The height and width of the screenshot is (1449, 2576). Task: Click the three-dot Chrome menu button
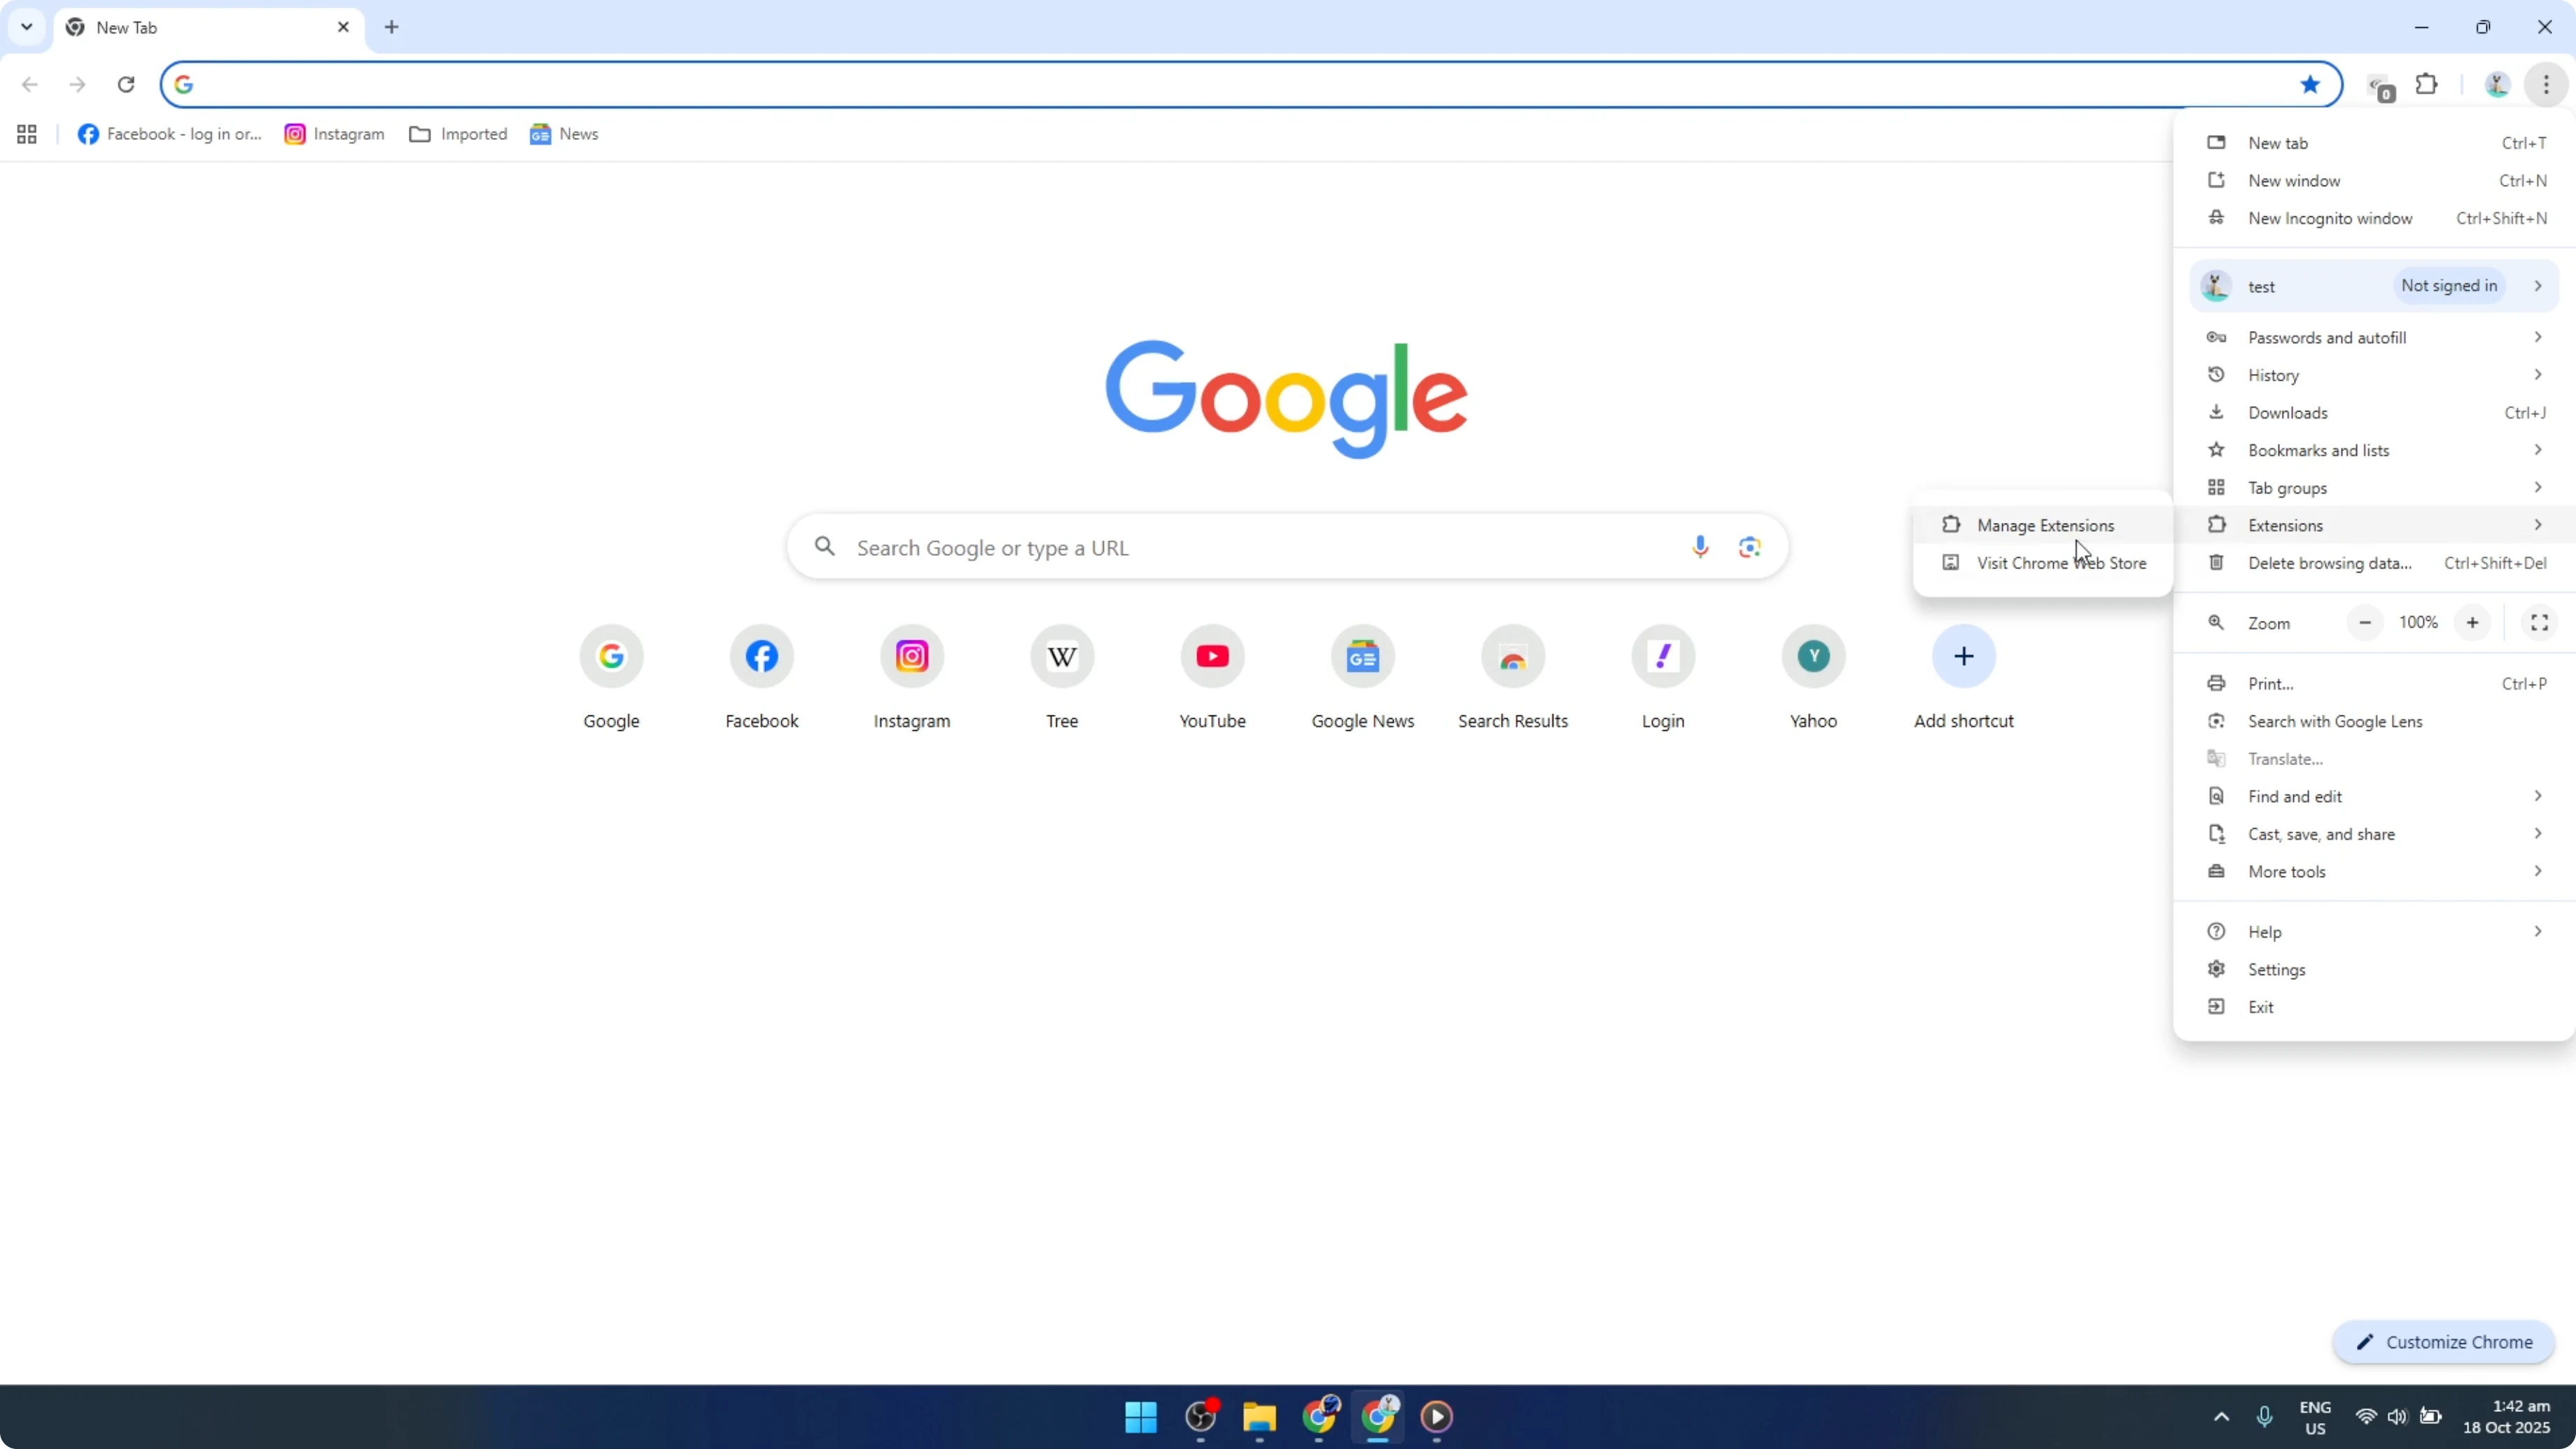click(x=2546, y=84)
